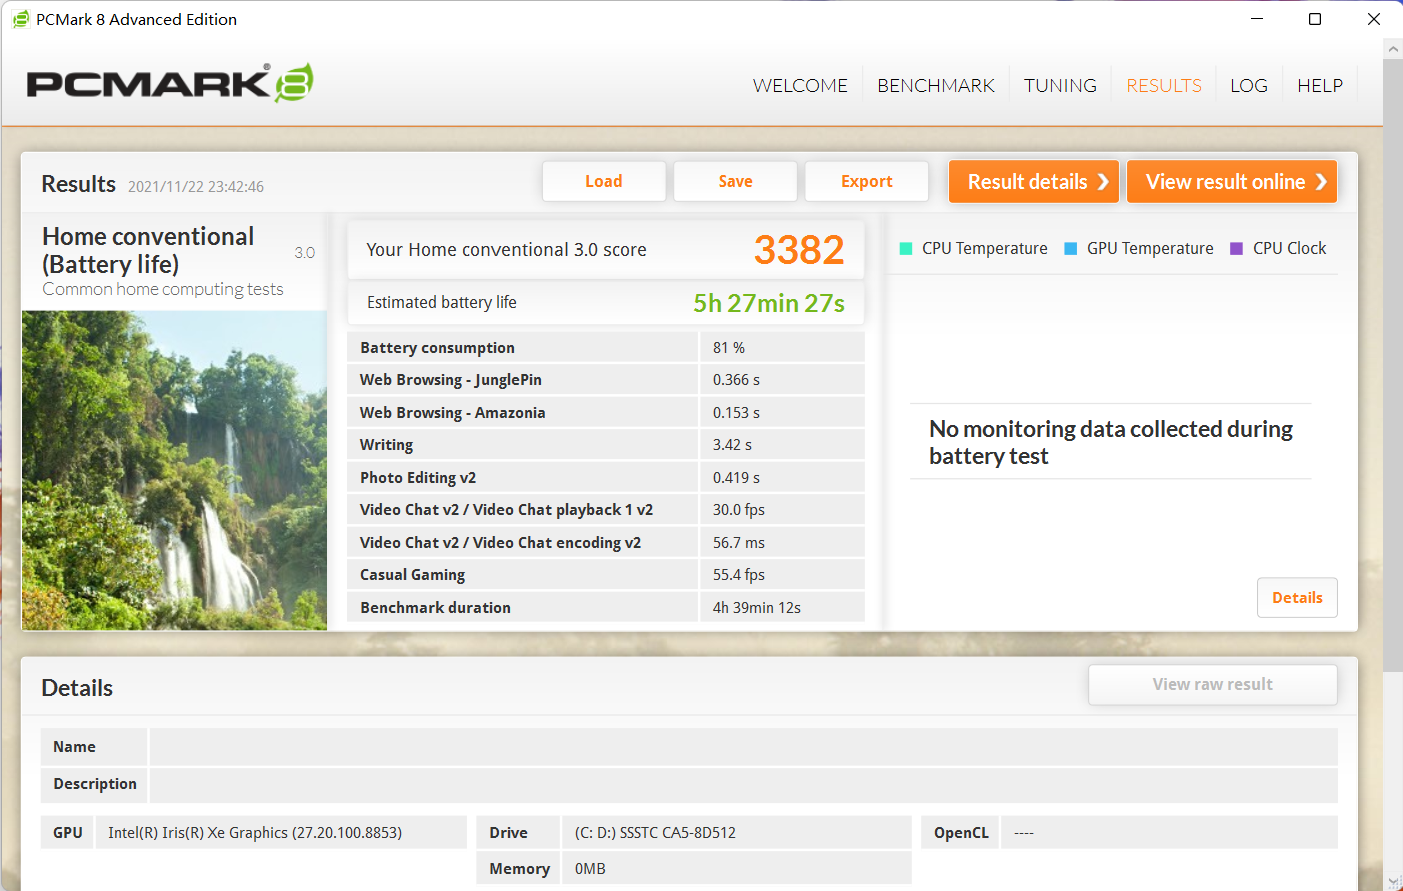Viewport: 1403px width, 891px height.
Task: Click the Details button in monitoring panel
Action: coord(1297,597)
